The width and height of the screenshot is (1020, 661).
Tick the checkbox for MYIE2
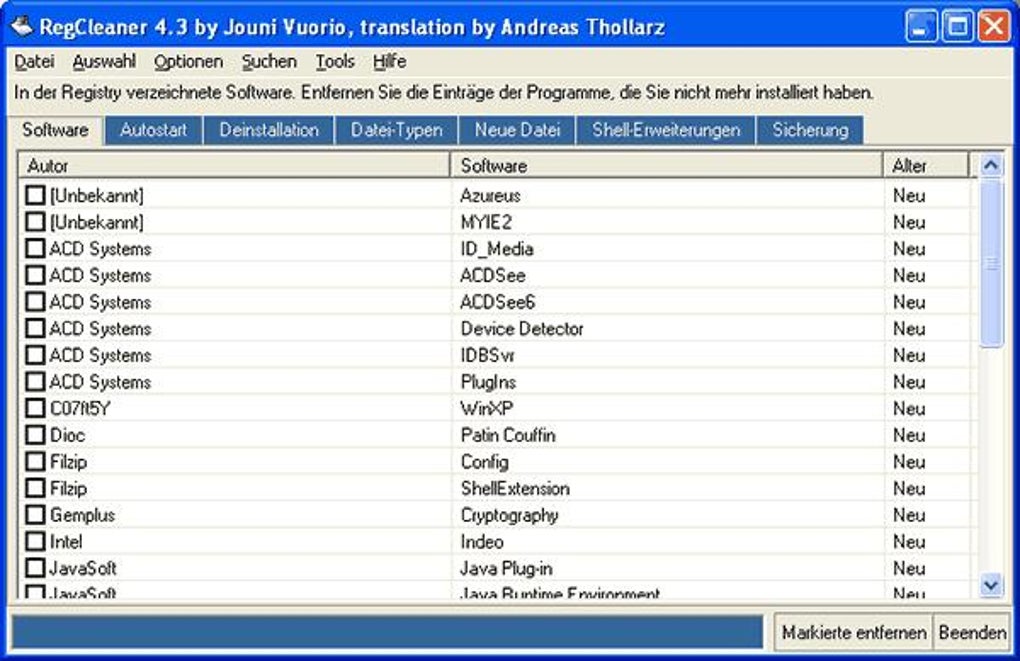35,222
